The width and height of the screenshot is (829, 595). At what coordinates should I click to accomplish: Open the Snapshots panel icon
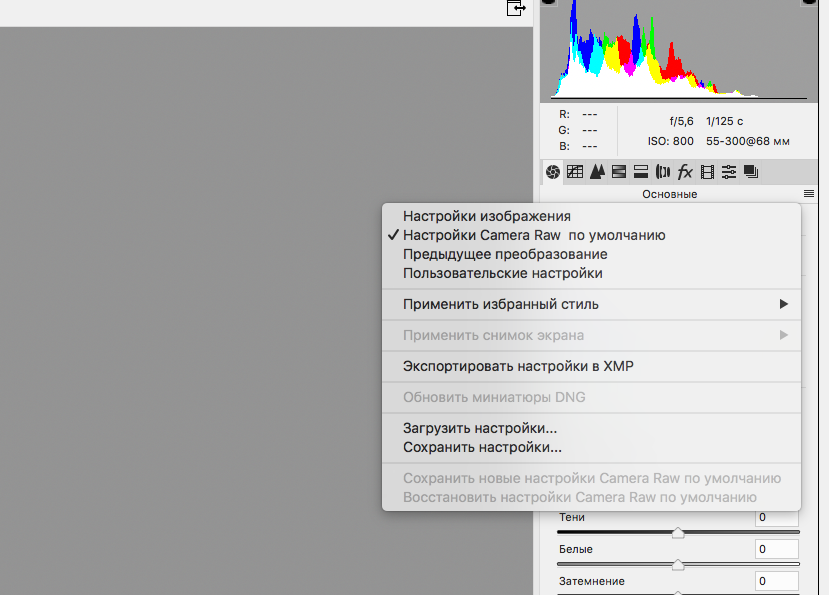751,172
